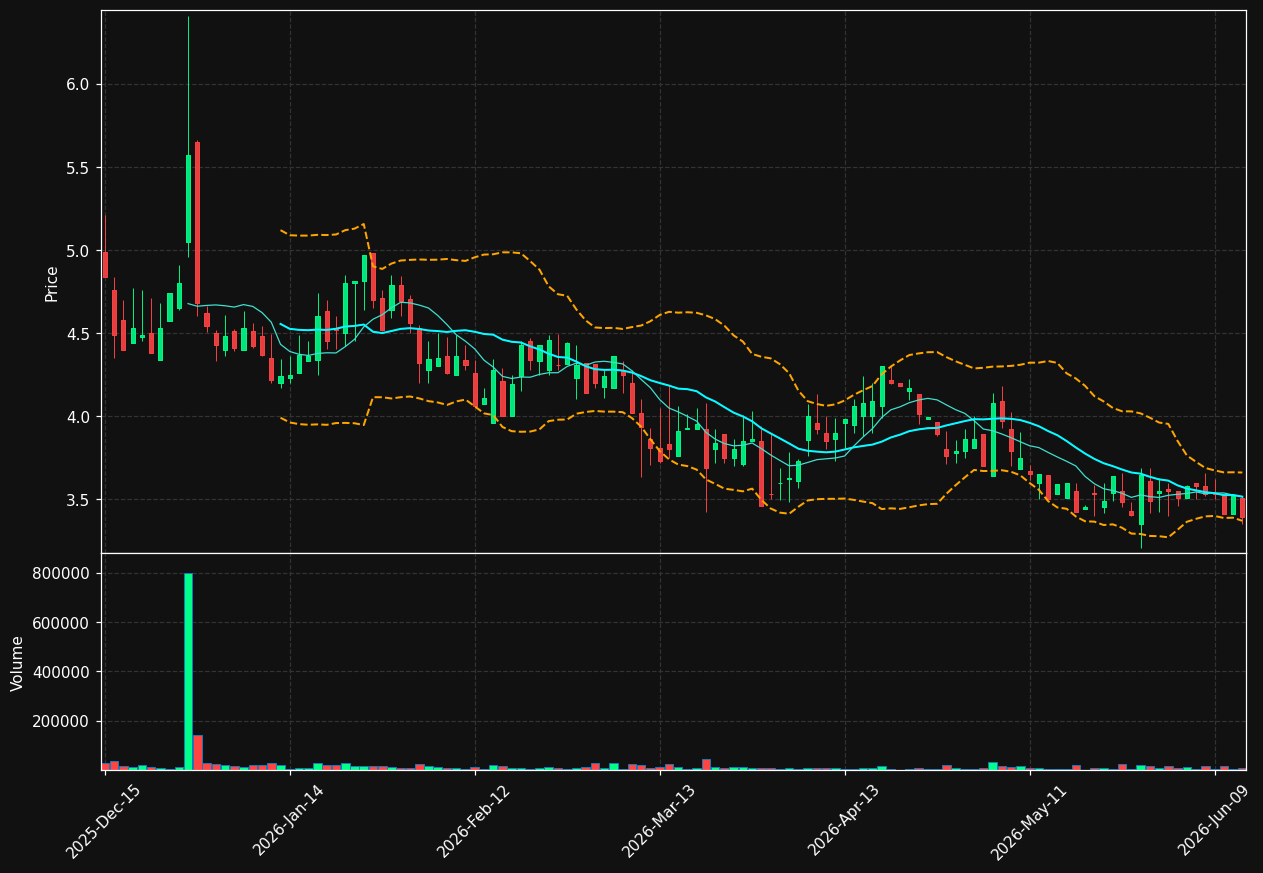Click the 2026-May-11 date label

(x=1028, y=822)
